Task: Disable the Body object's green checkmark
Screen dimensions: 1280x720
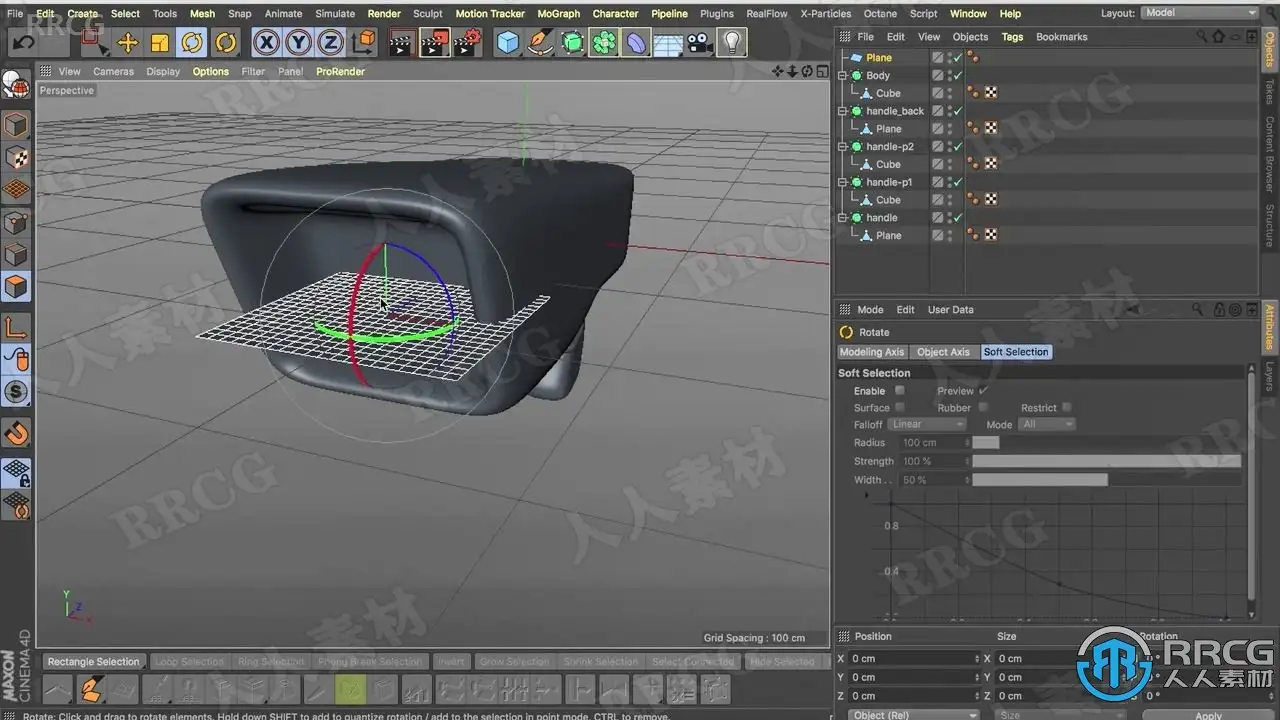Action: 957,76
